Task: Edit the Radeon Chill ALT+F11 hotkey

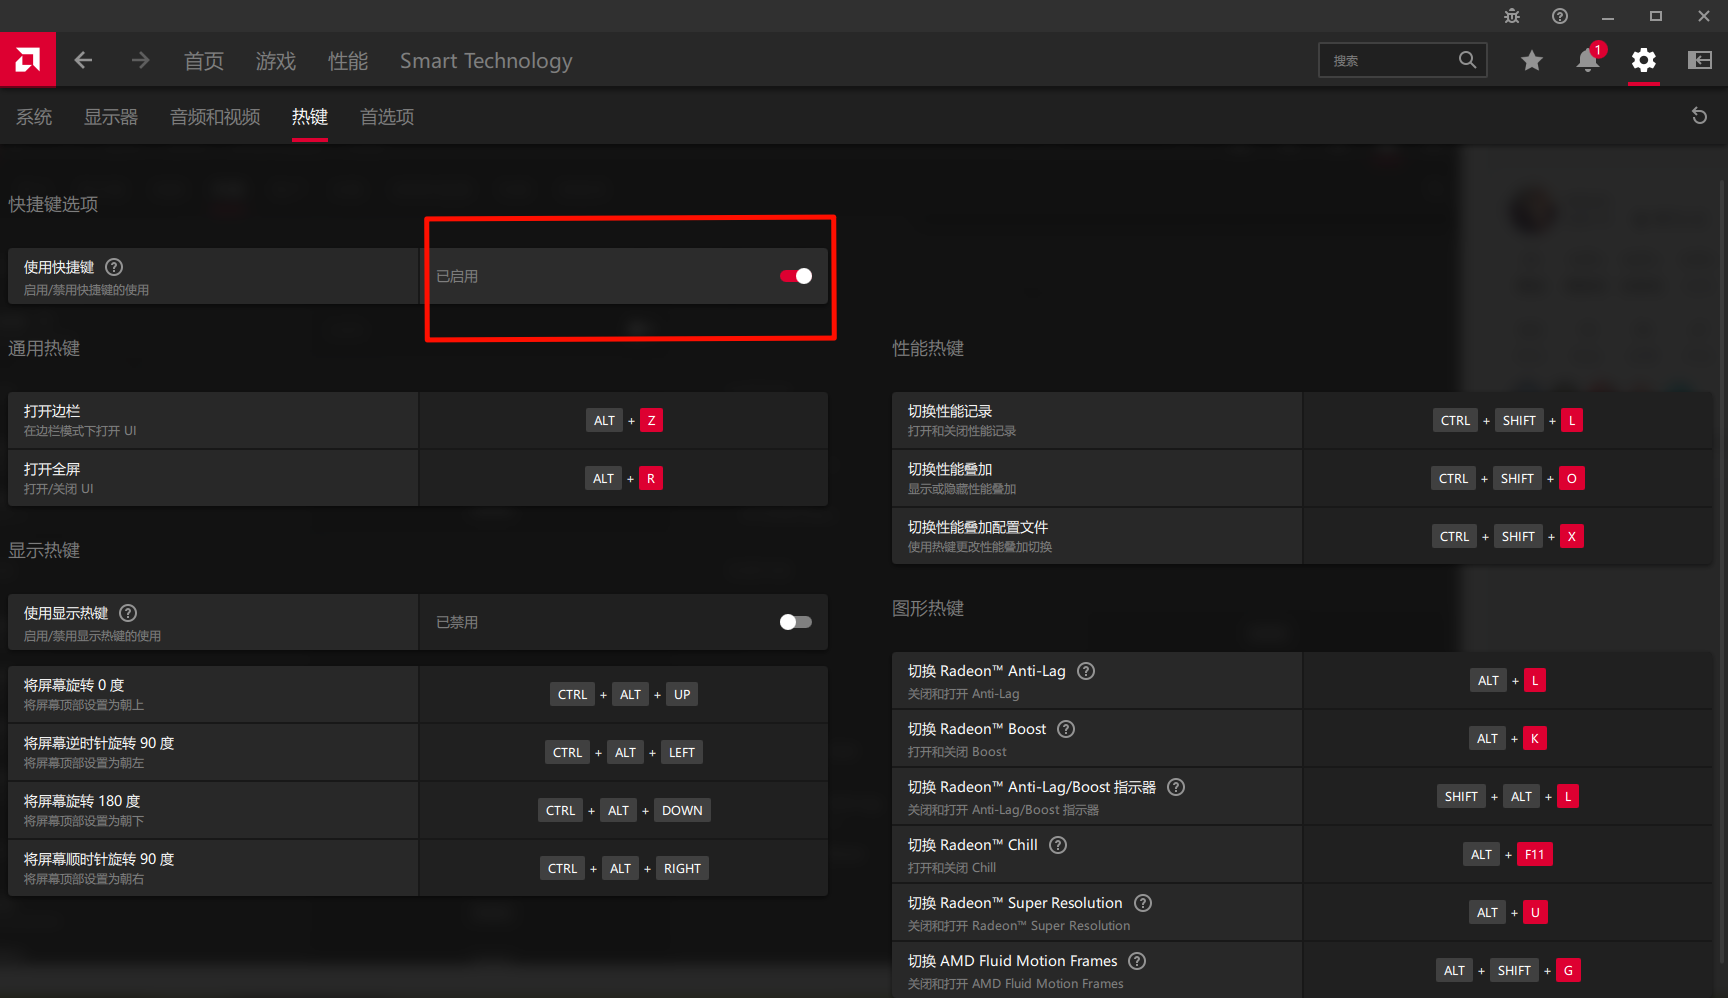Action: [1508, 855]
